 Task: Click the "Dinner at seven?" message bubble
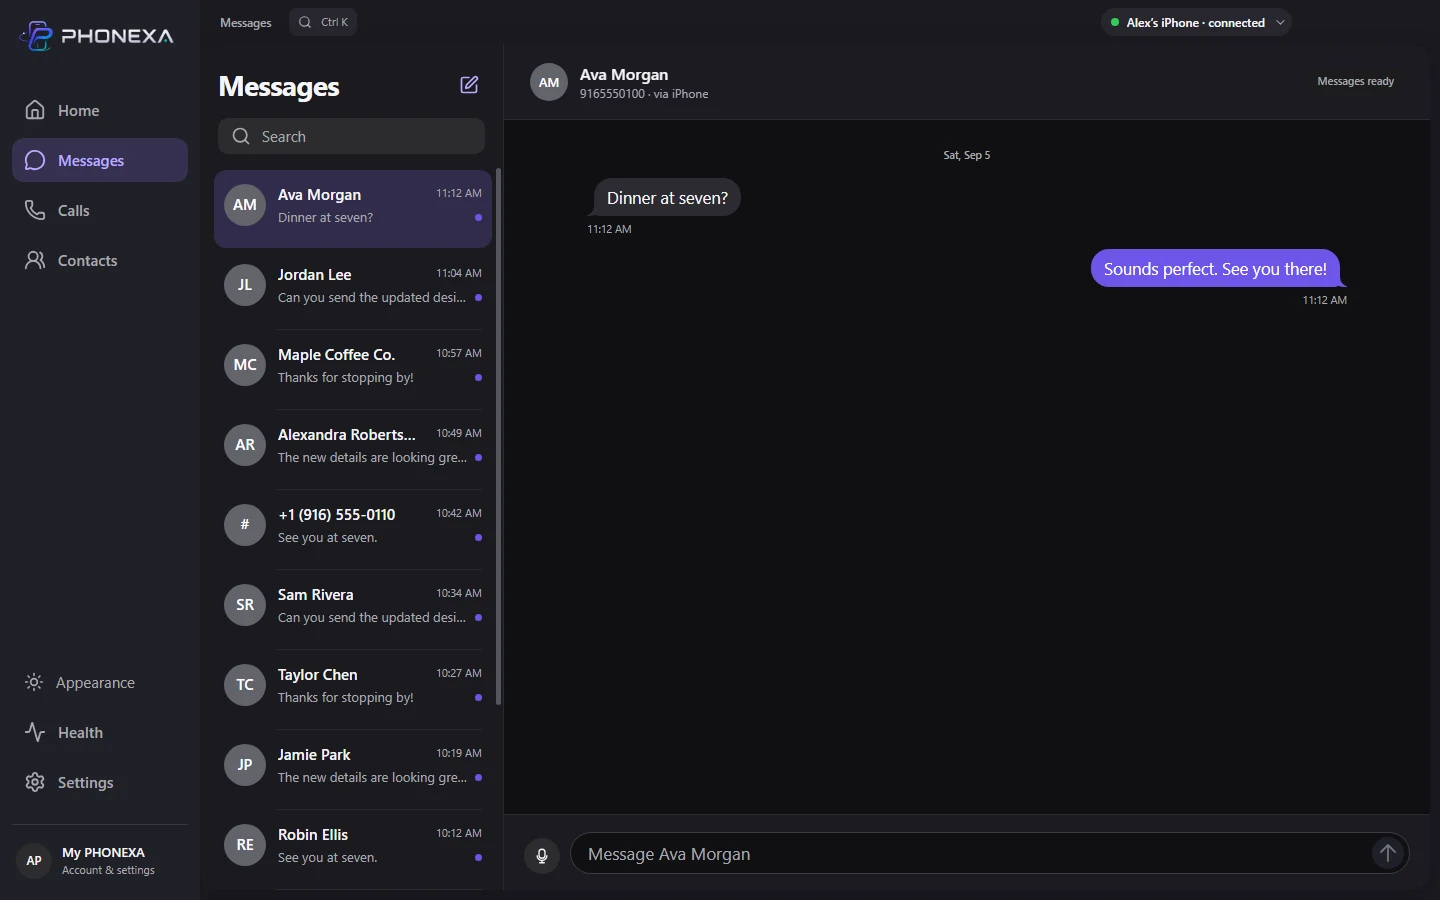coord(667,198)
